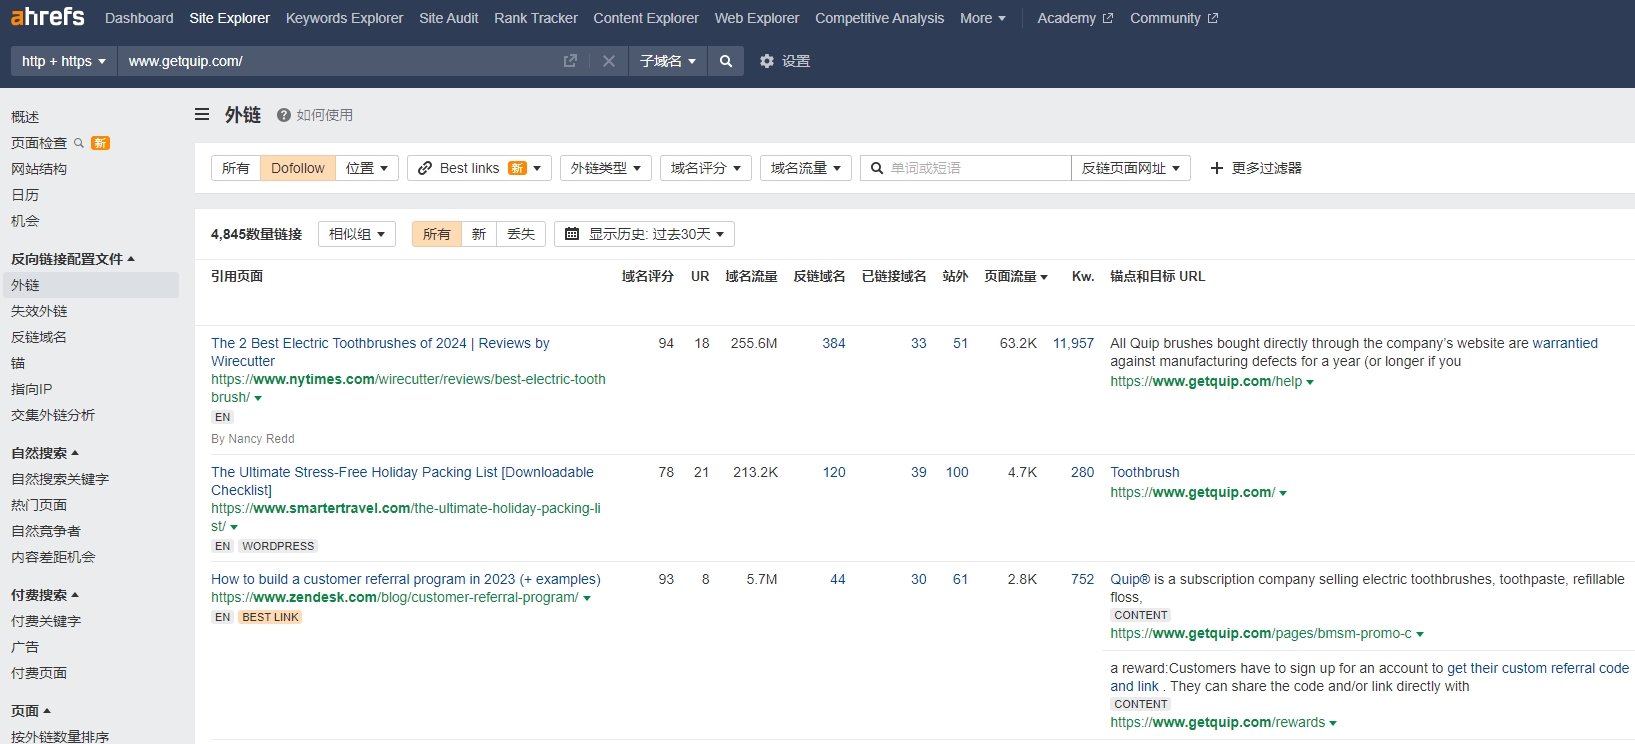This screenshot has width=1635, height=744.
Task: Click referring domains value 384
Action: (834, 343)
